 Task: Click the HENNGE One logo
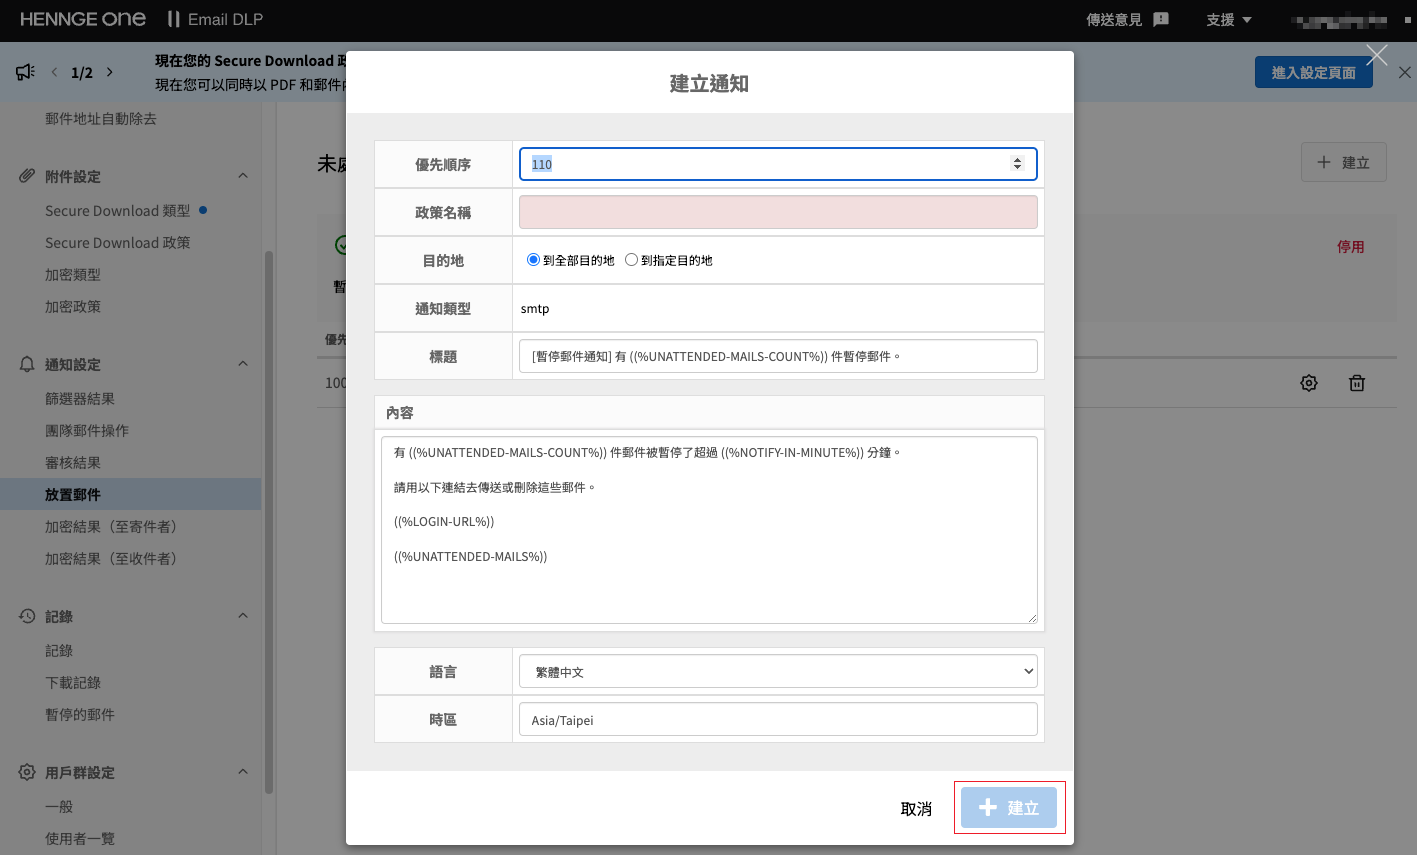tap(83, 19)
